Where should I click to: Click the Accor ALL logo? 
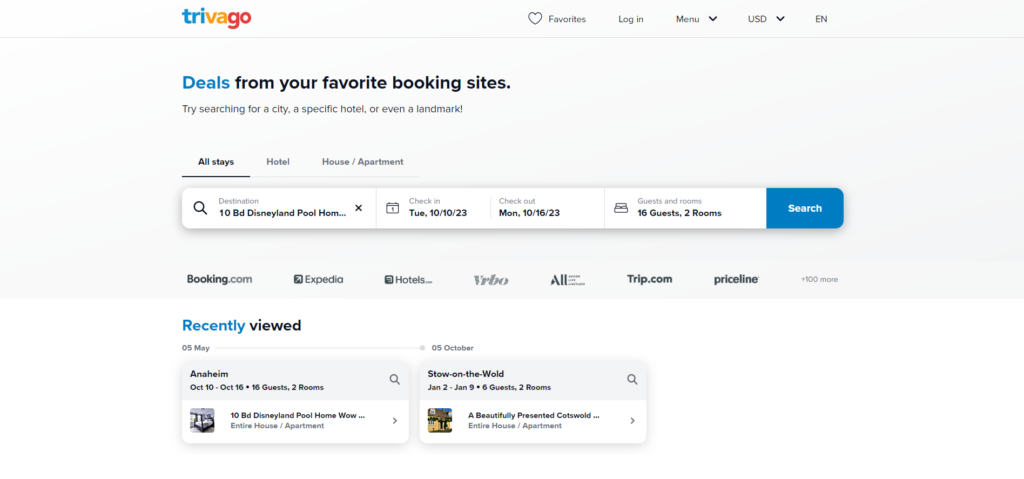(x=568, y=280)
